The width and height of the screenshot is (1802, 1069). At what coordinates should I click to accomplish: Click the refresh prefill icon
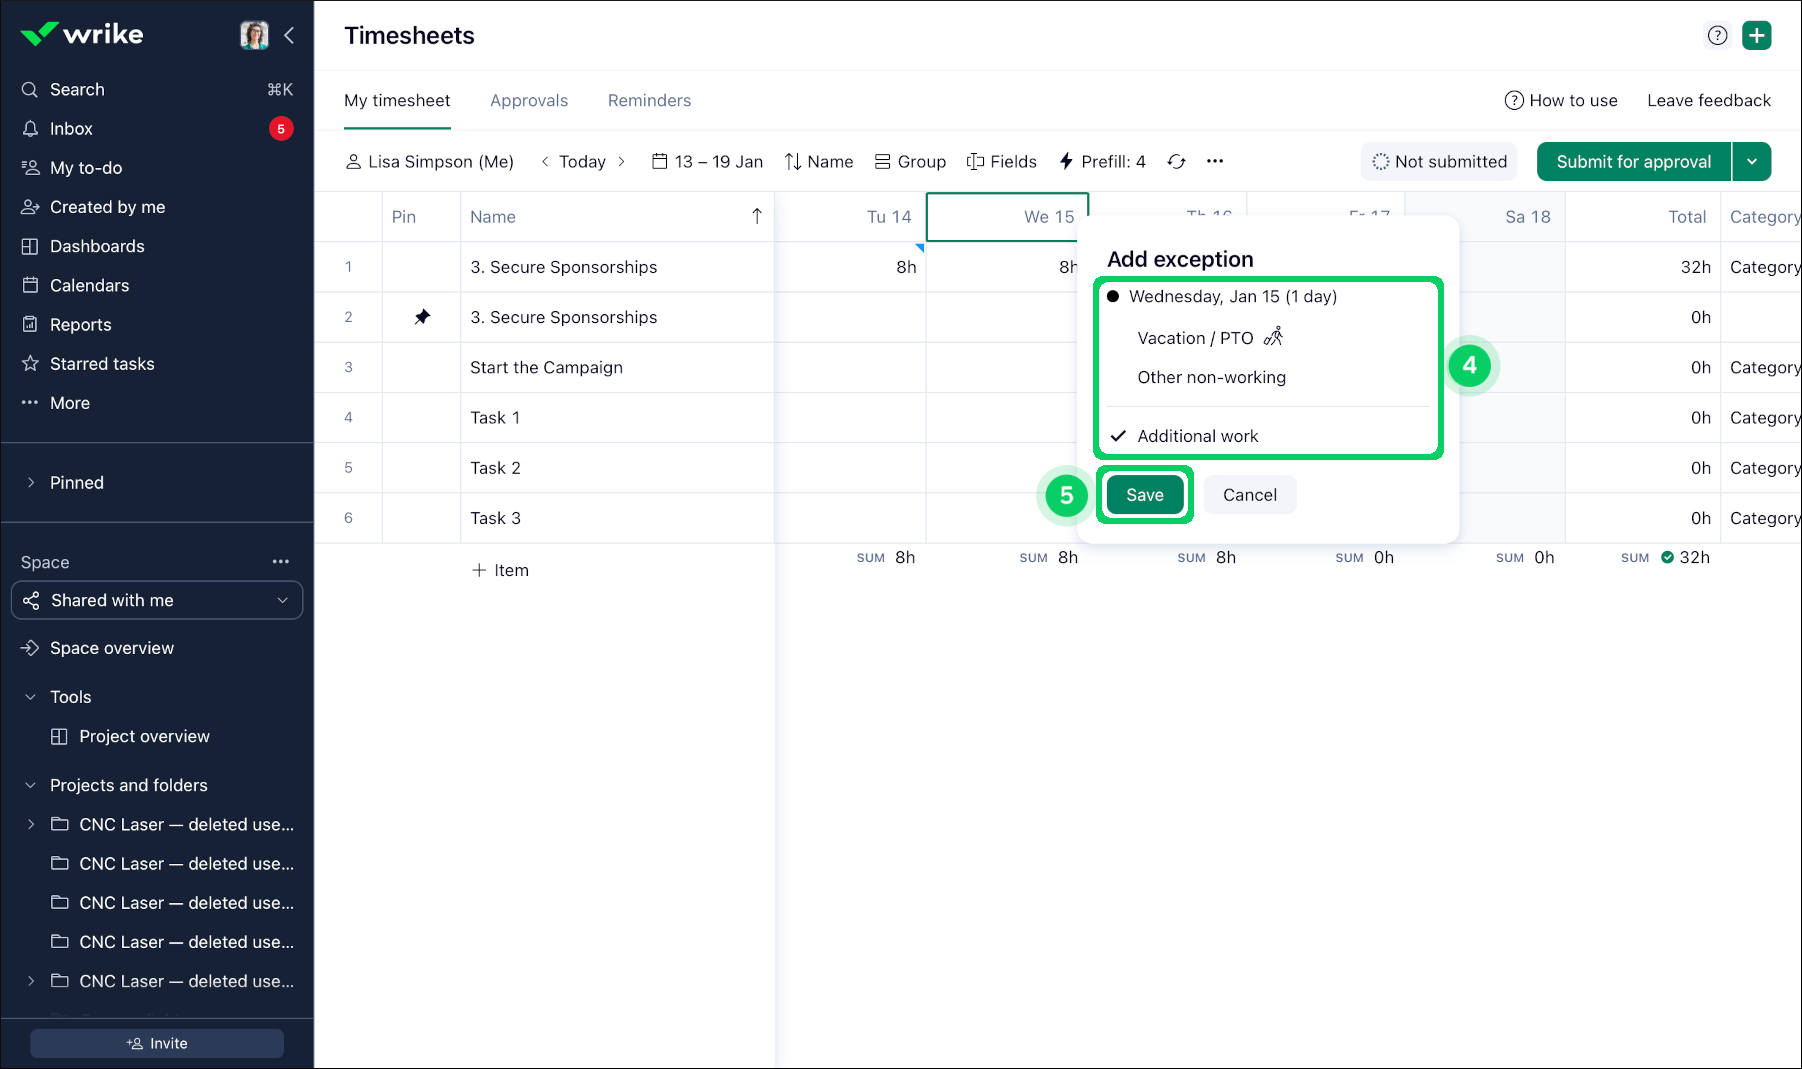coord(1176,162)
